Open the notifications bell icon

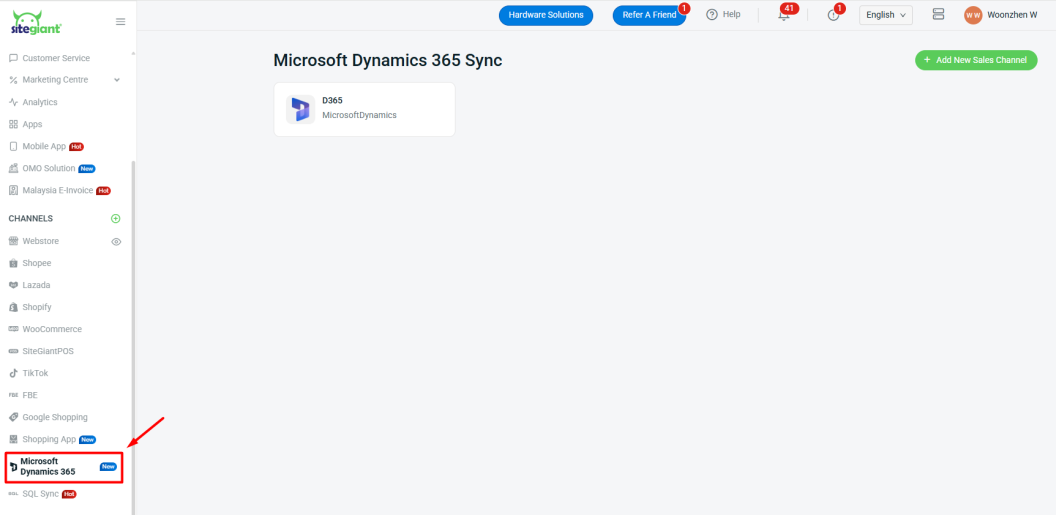click(784, 15)
